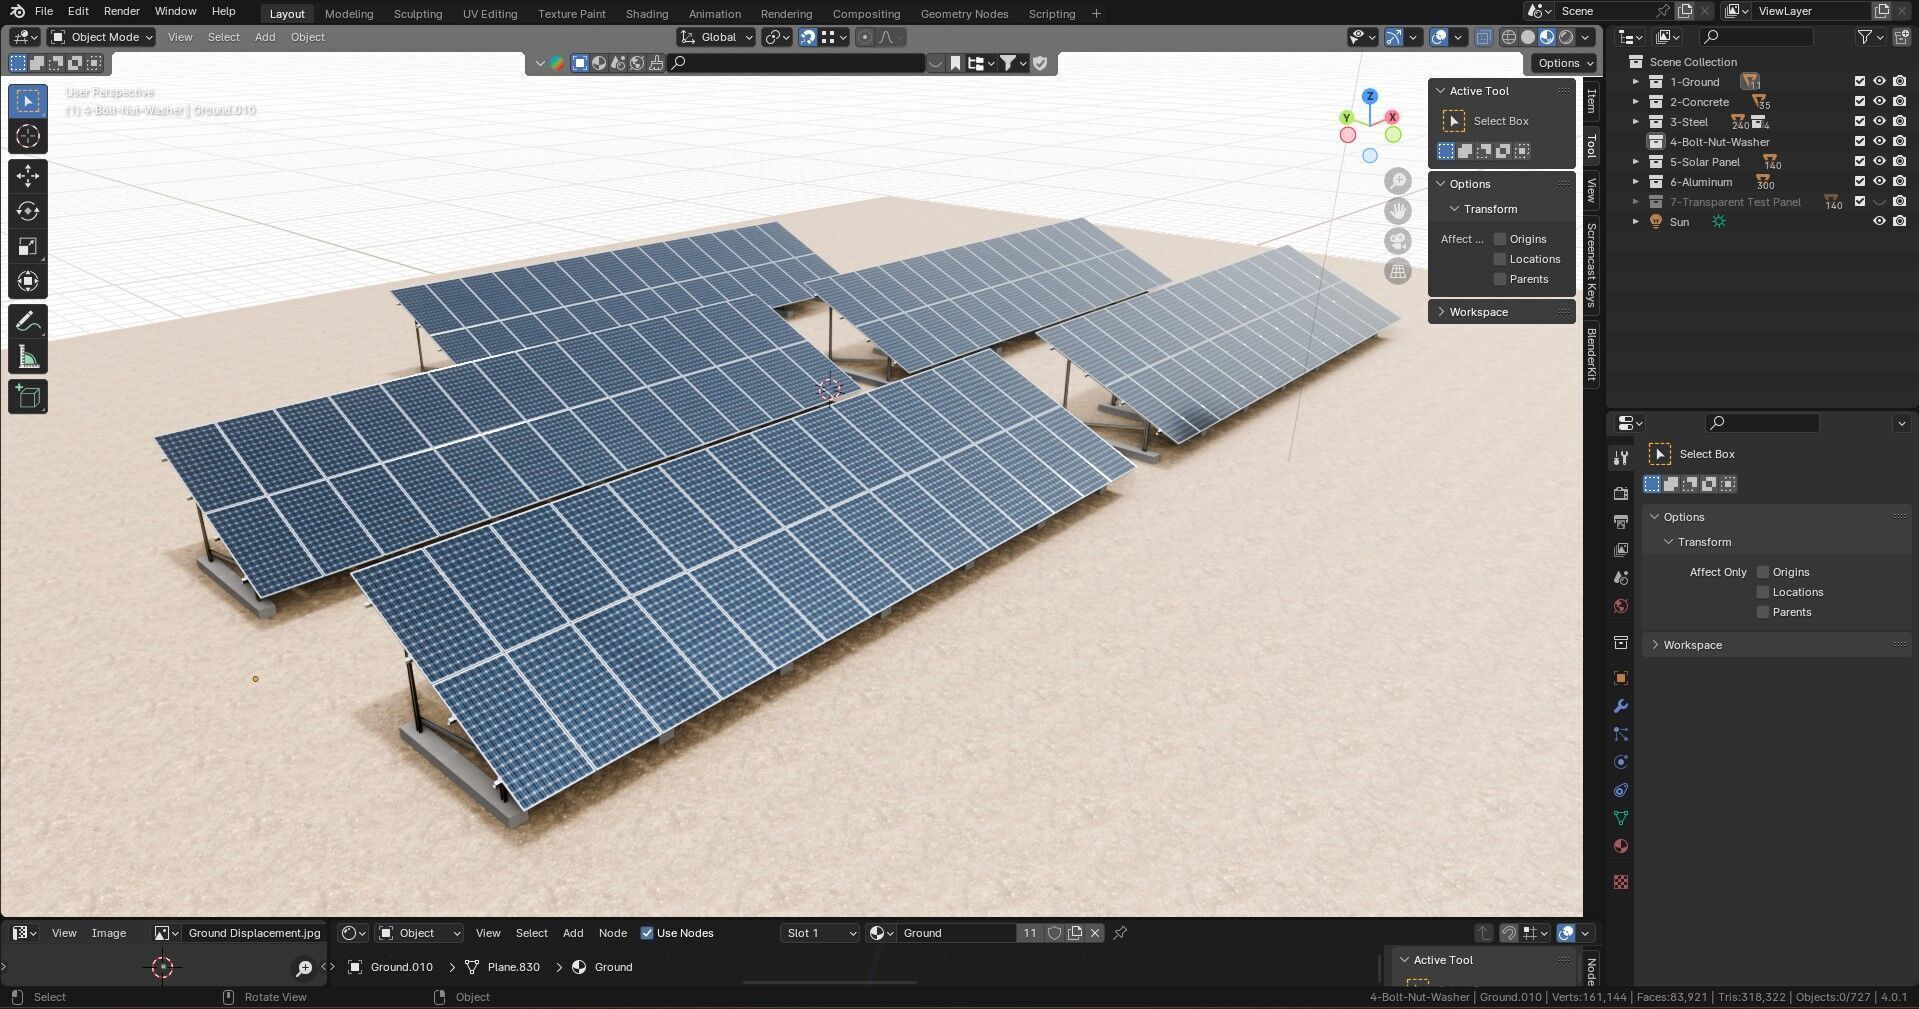Switch to the Geometry Nodes workspace tab
Viewport: 1919px width, 1009px height.
[964, 14]
